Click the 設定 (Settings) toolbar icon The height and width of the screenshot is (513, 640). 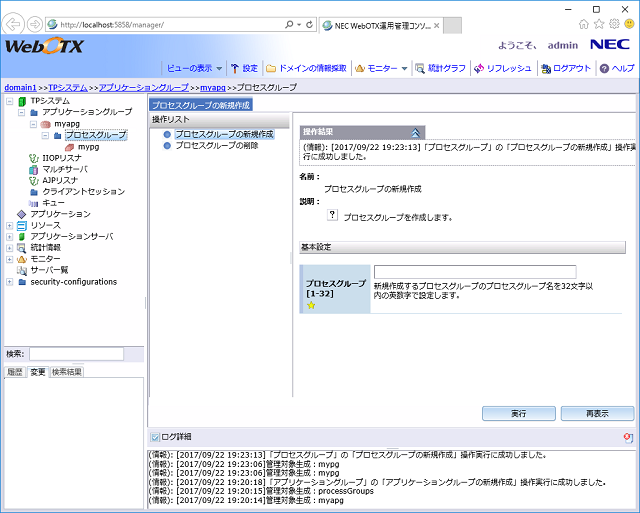click(235, 68)
